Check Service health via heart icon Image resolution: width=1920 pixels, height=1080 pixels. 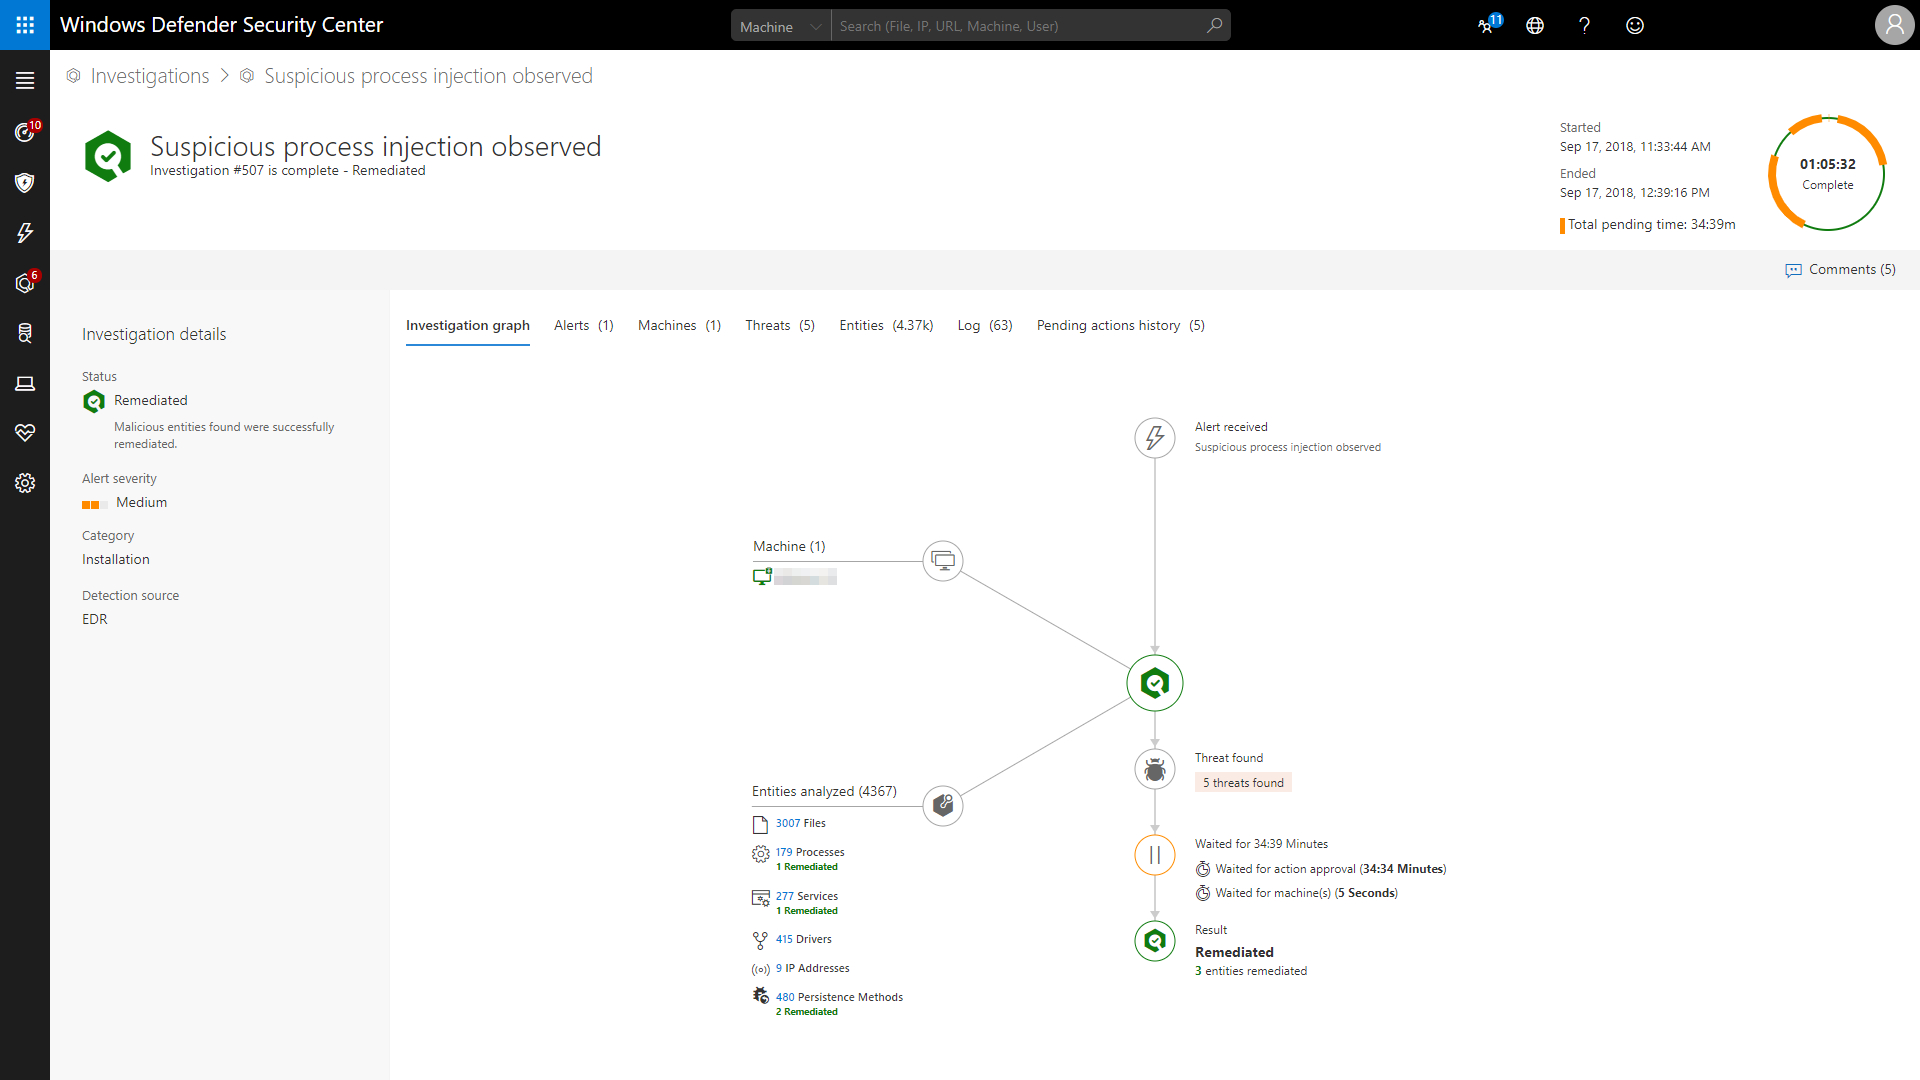25,433
